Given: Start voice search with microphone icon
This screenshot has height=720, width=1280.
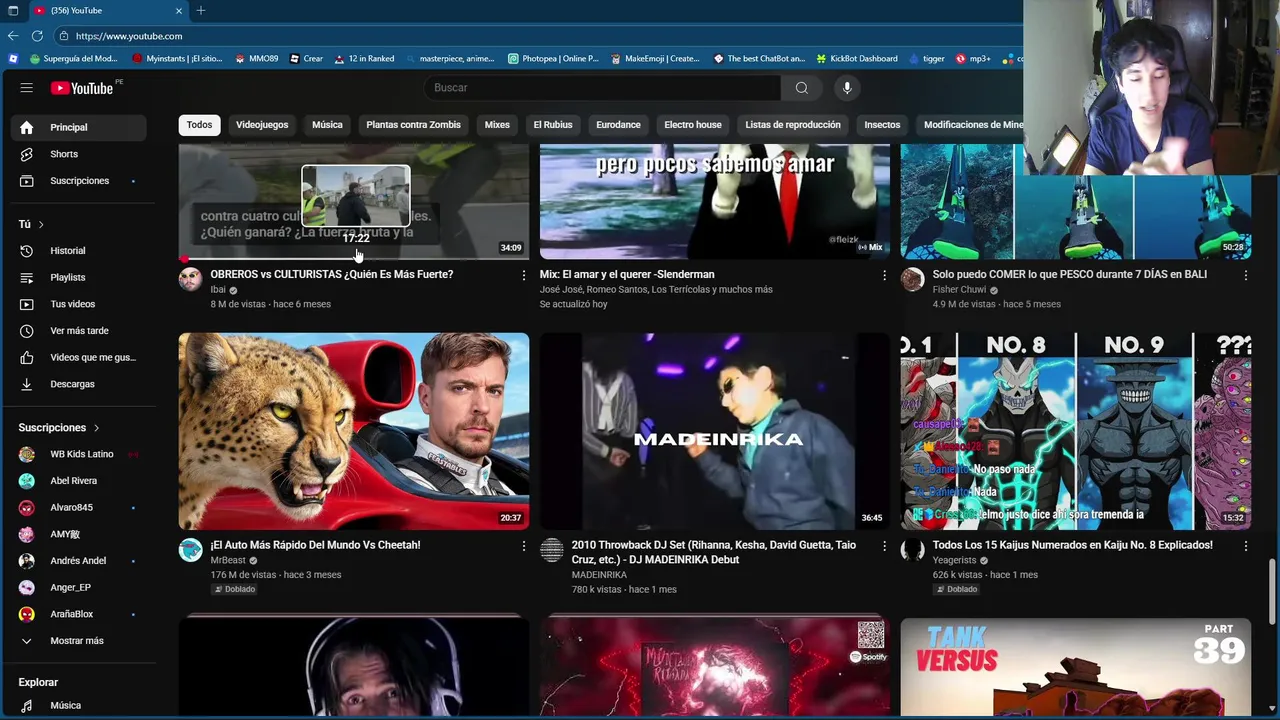Looking at the screenshot, I should 847,88.
